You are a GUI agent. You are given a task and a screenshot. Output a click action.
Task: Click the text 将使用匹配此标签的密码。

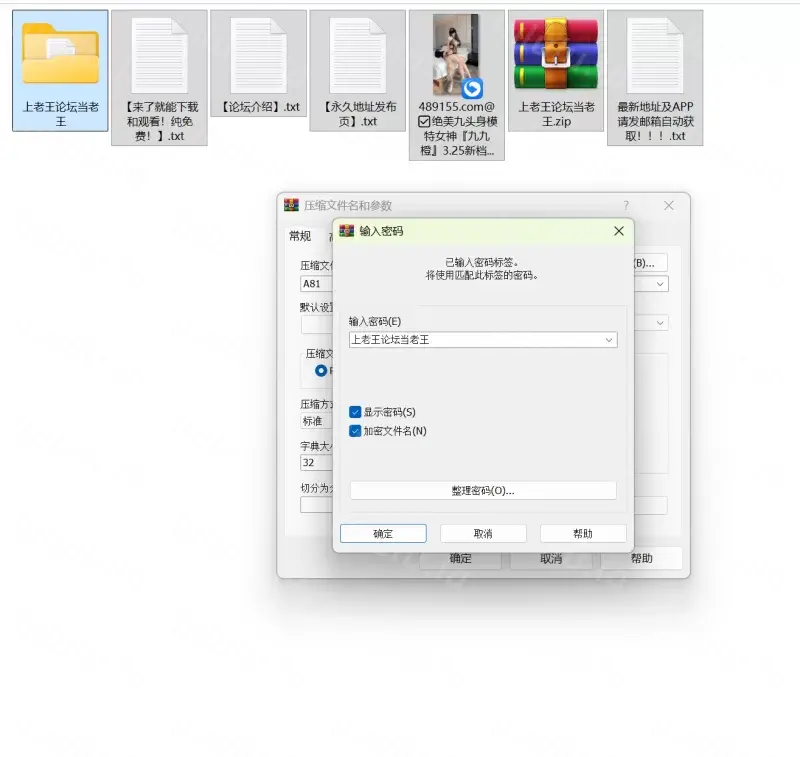(x=482, y=275)
